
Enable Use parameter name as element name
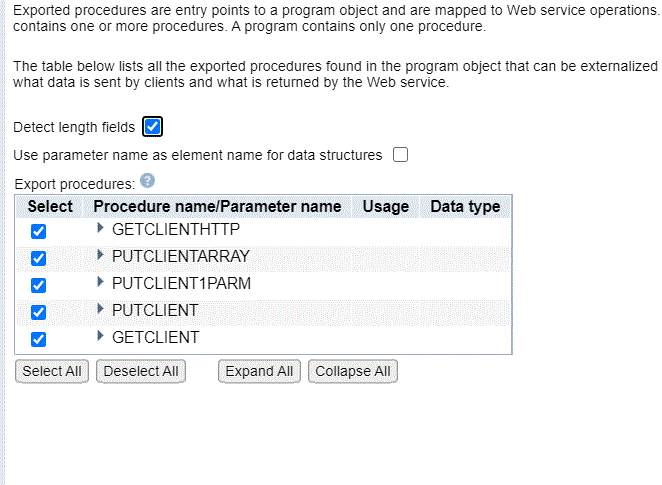(x=400, y=154)
